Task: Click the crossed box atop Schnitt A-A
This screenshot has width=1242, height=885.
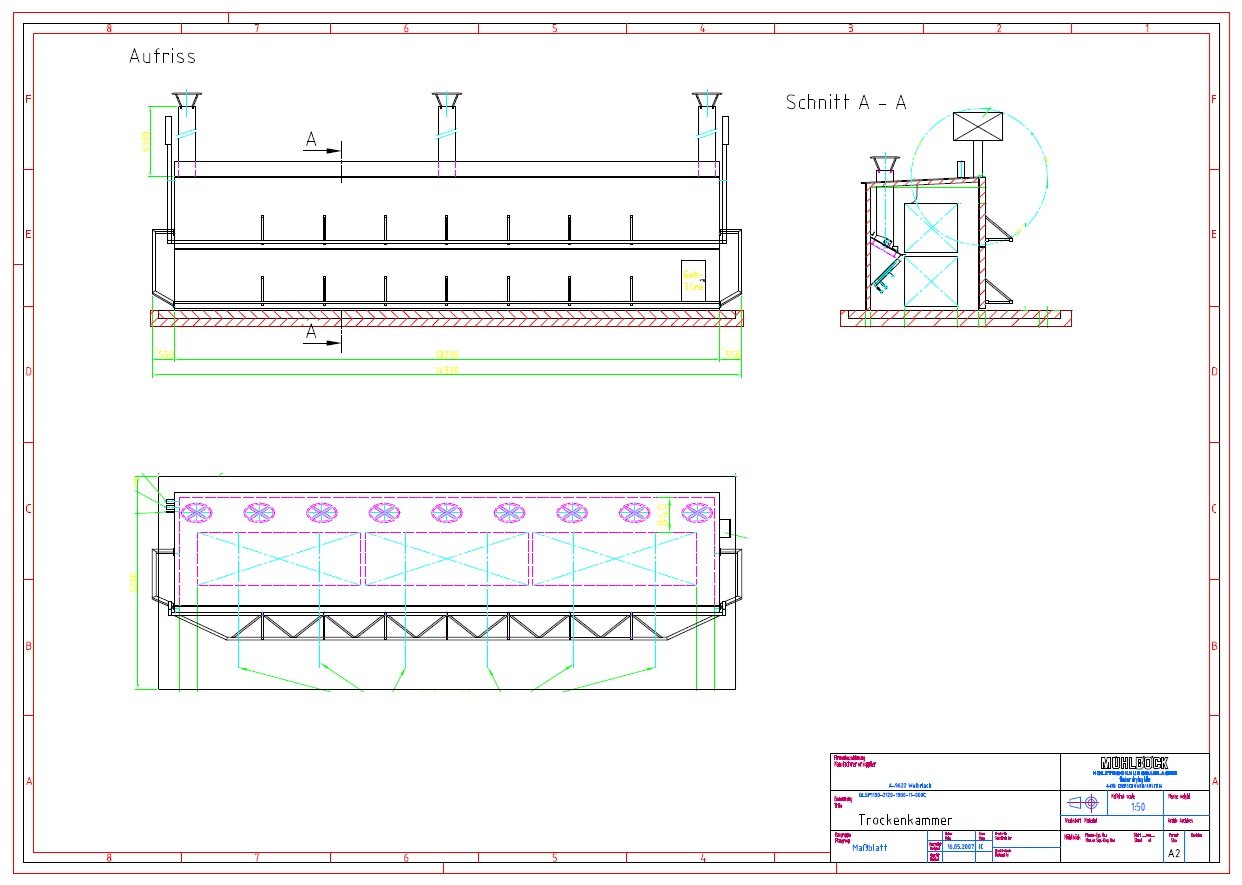Action: [978, 126]
